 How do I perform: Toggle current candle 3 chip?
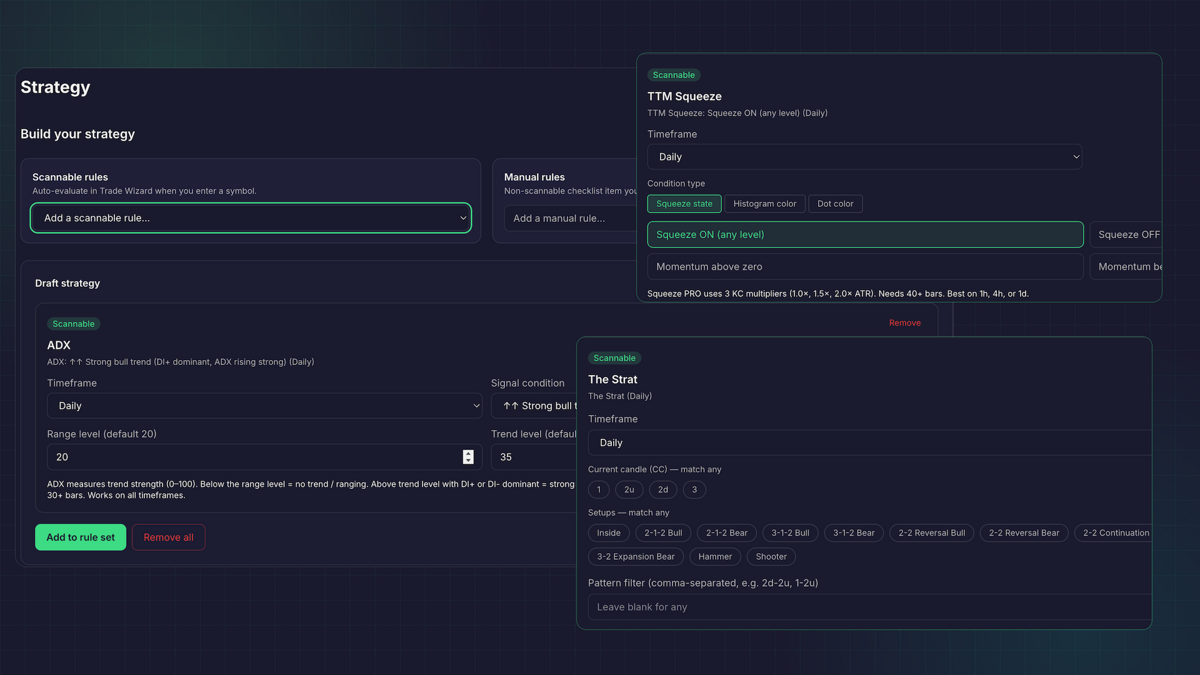[694, 490]
